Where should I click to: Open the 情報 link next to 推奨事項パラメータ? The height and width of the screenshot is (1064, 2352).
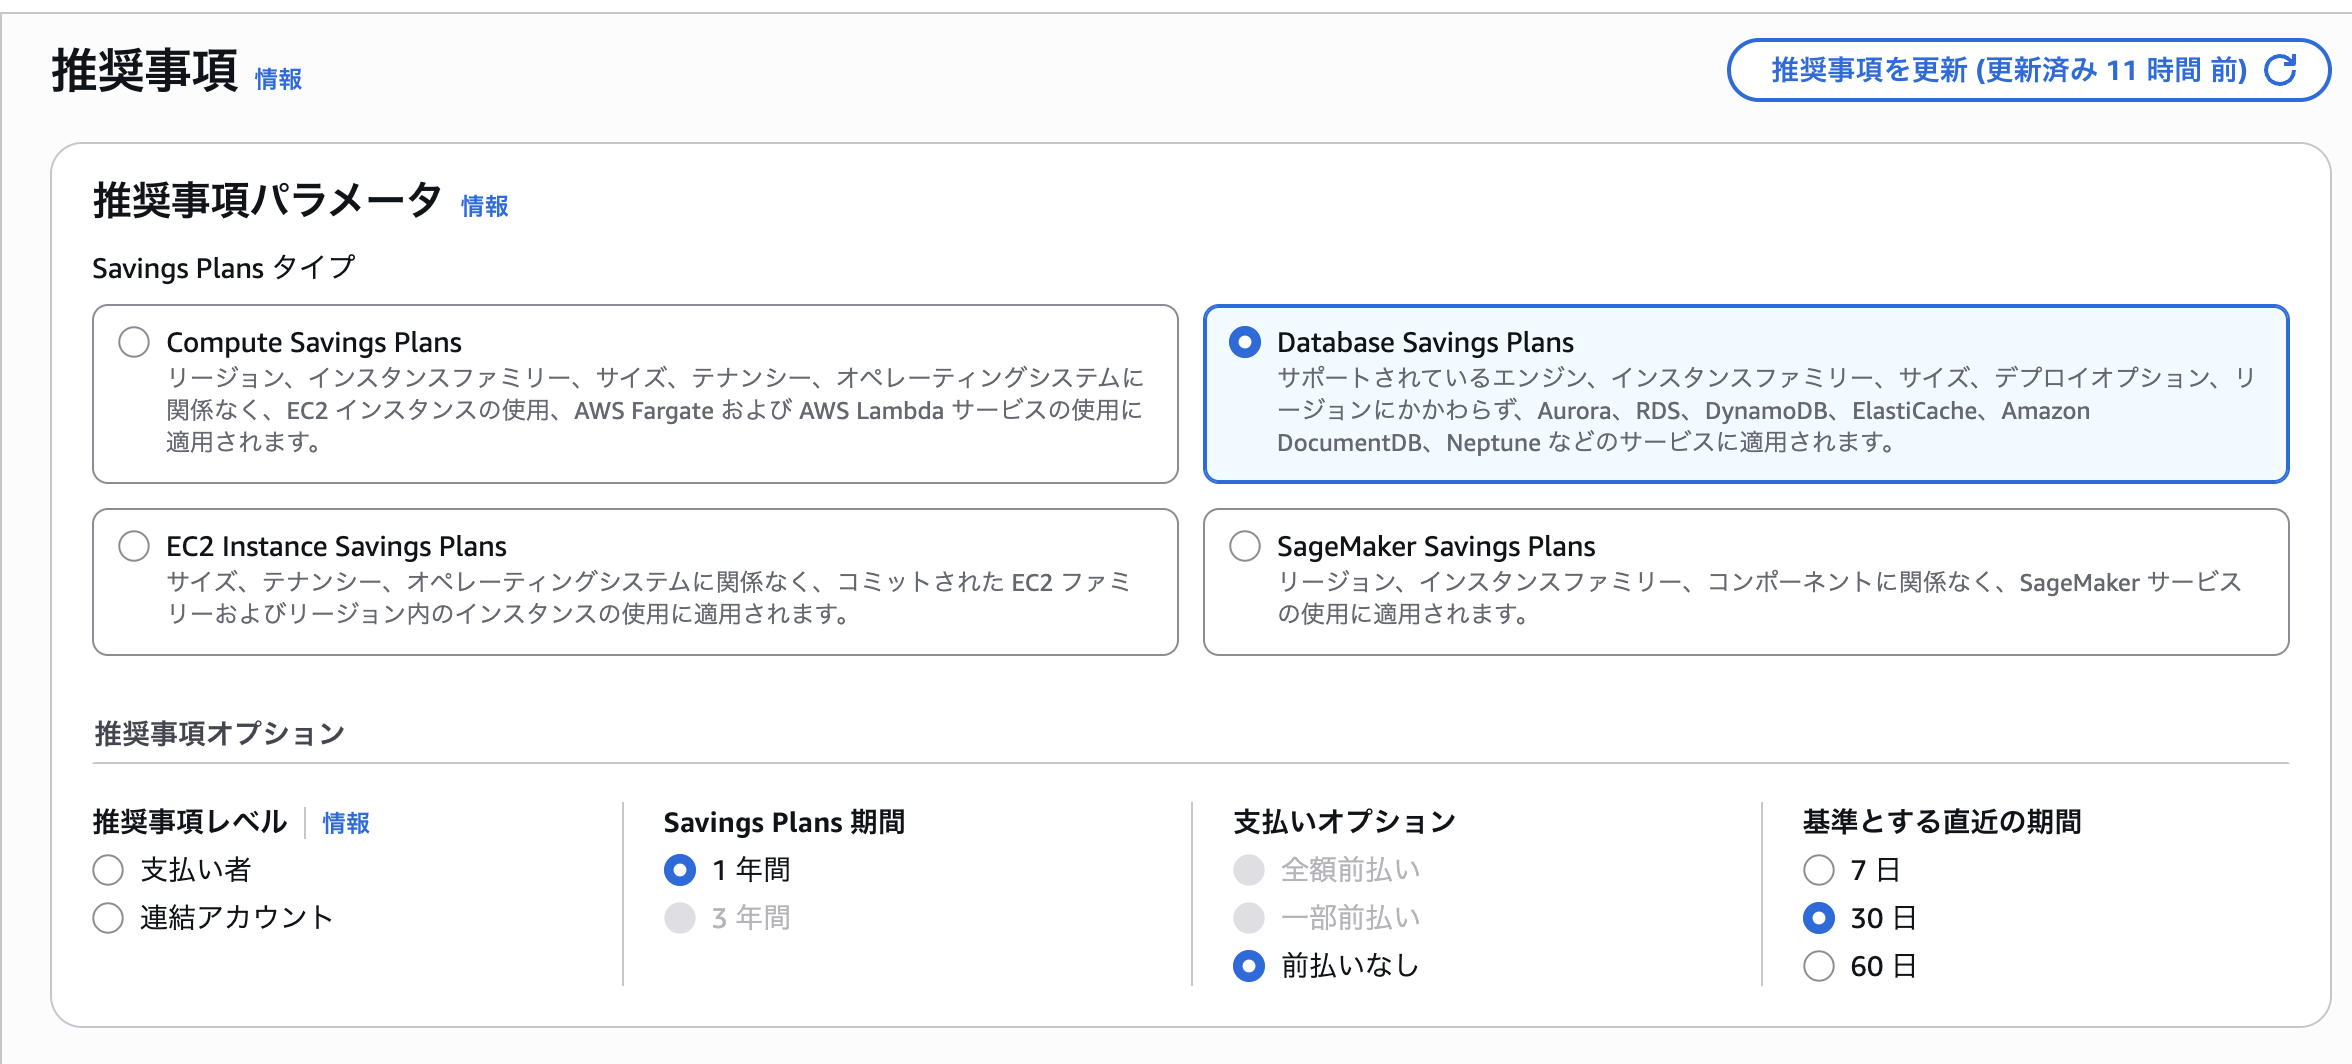tap(485, 206)
